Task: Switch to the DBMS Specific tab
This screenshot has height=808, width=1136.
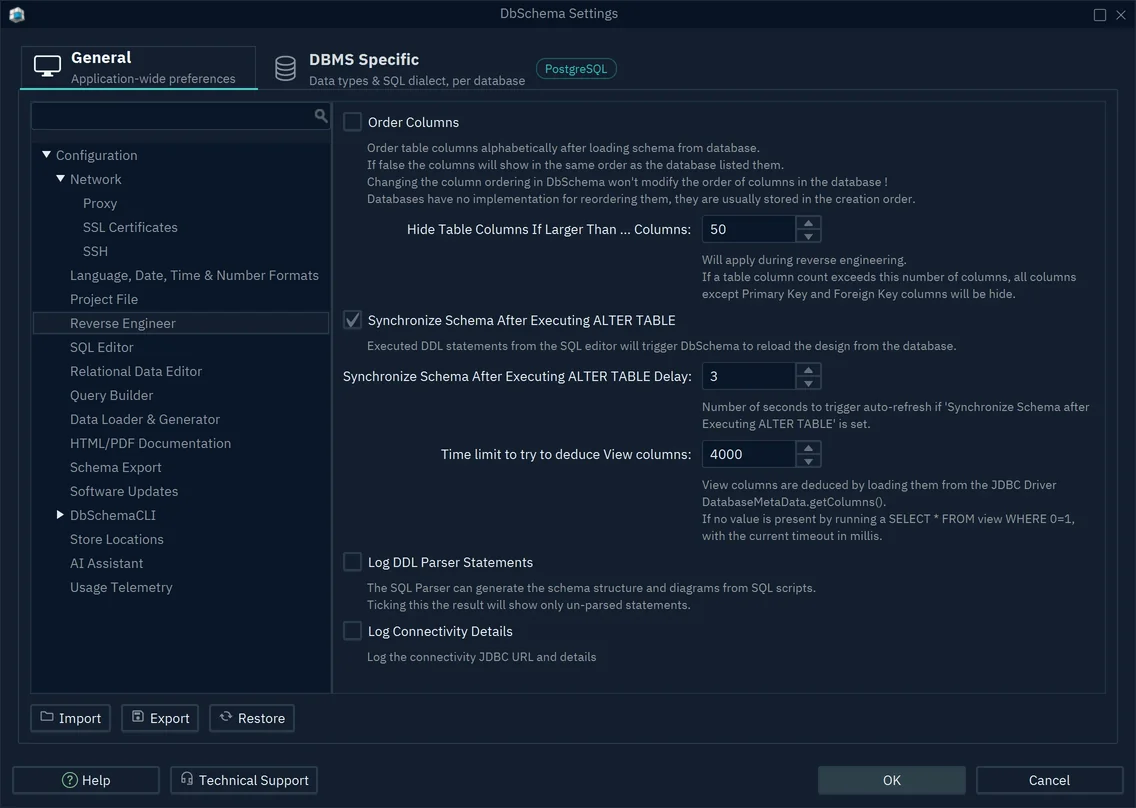Action: pyautogui.click(x=400, y=69)
